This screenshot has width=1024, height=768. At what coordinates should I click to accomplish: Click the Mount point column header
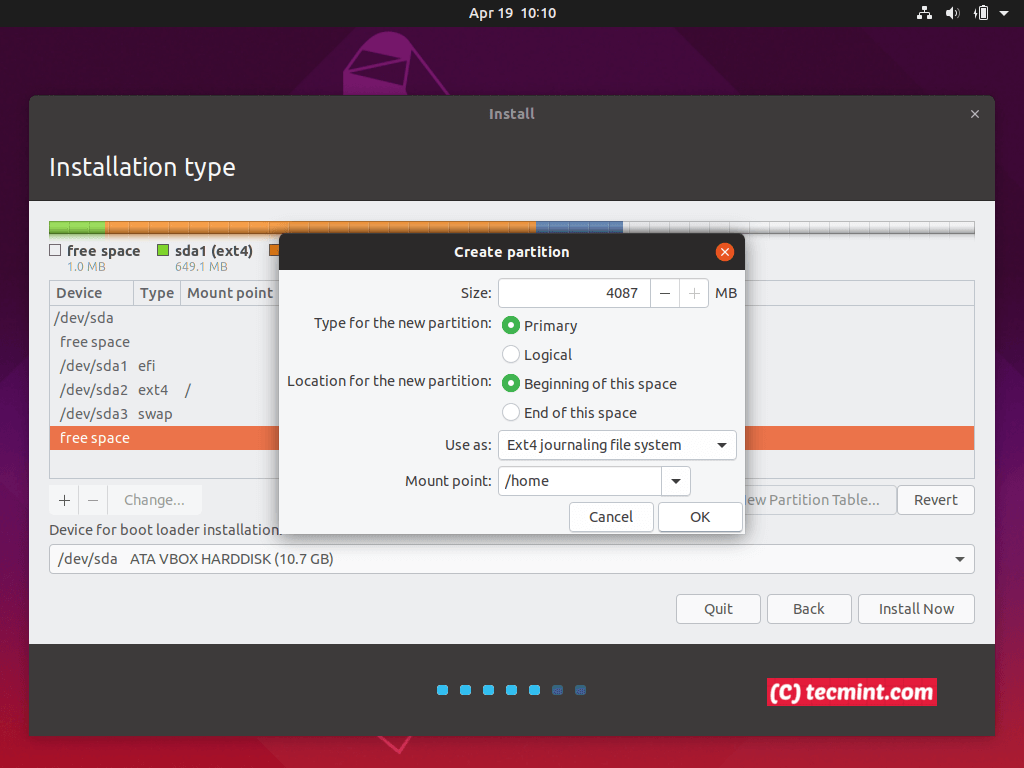(230, 293)
